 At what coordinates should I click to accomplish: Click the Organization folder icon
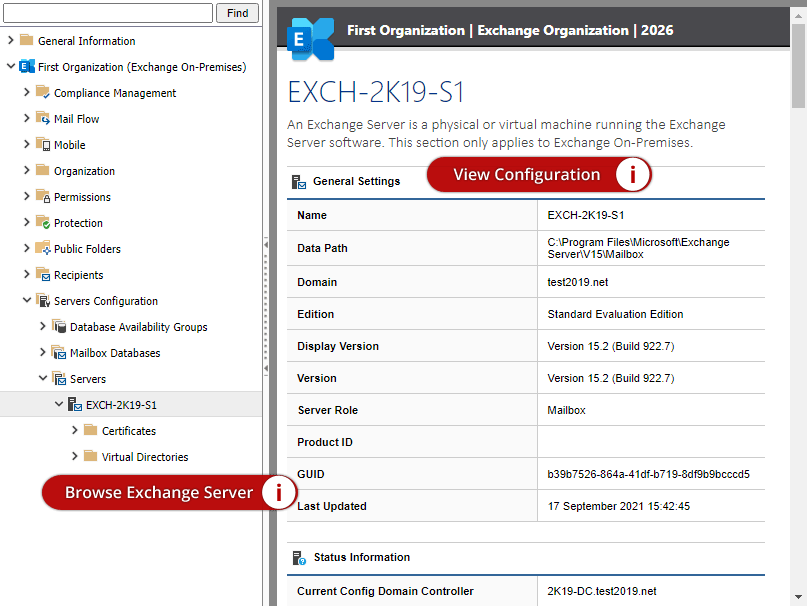(43, 170)
